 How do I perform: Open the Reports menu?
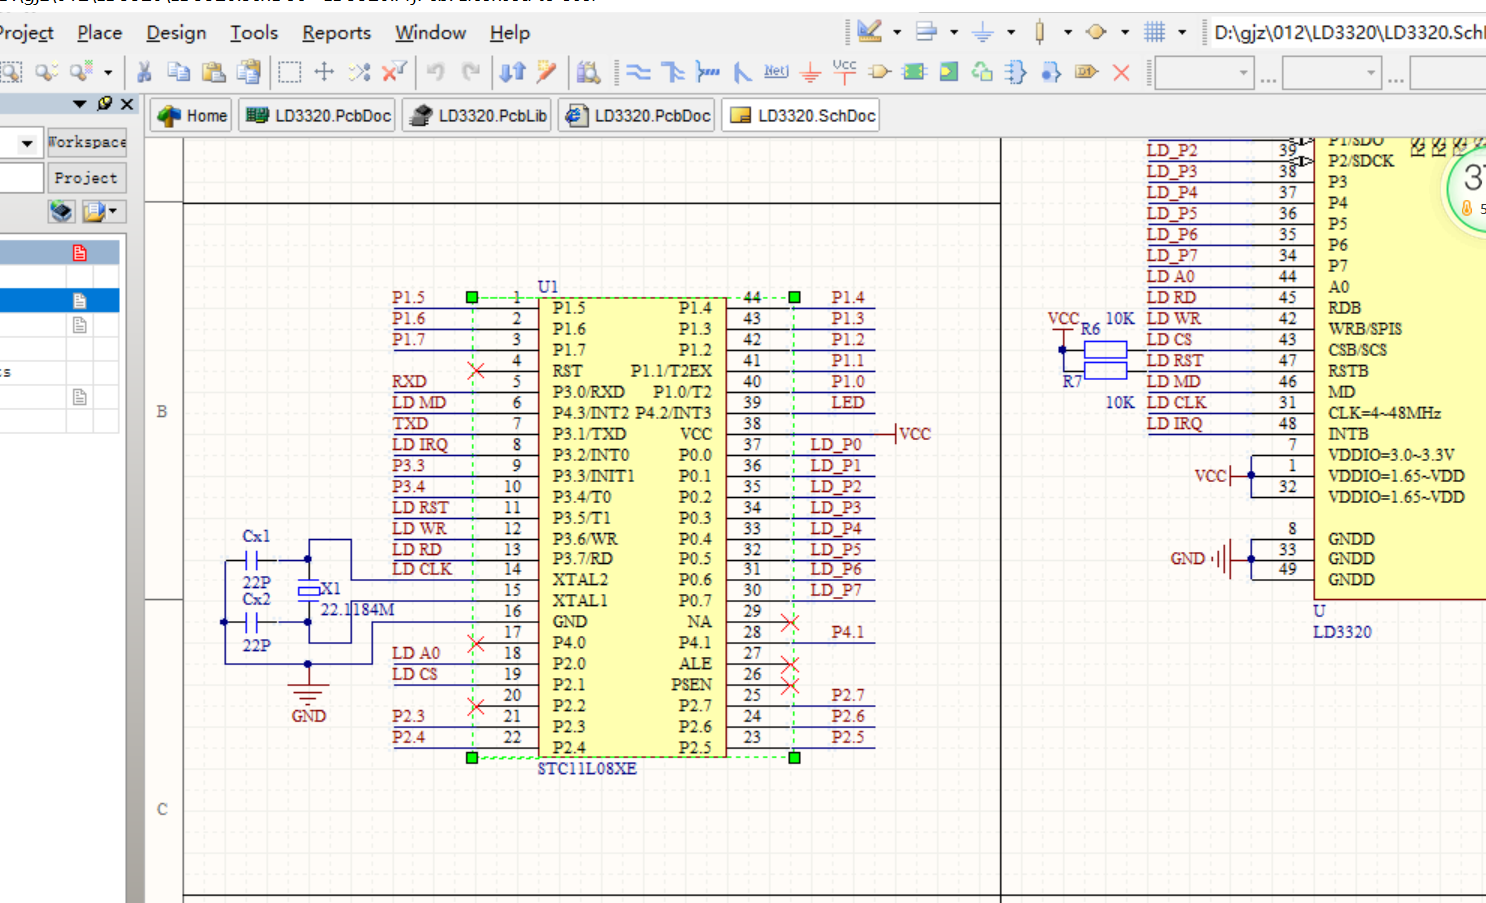(337, 33)
